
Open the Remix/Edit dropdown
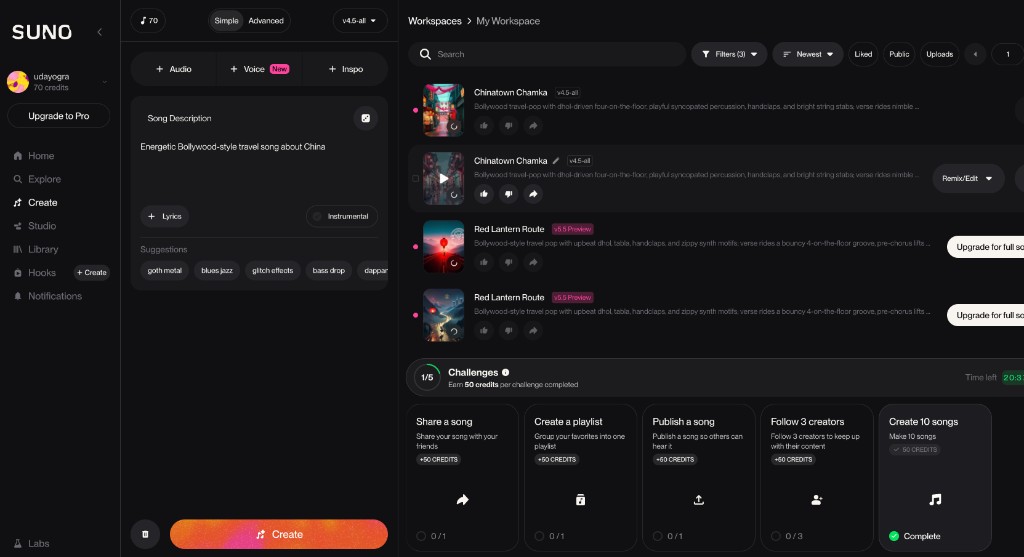[967, 178]
